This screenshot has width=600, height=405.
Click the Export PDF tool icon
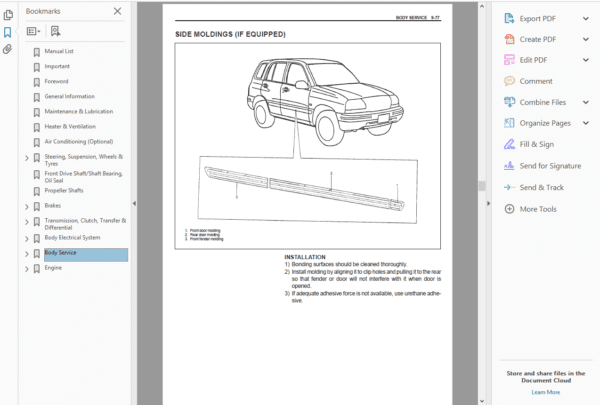coord(509,18)
